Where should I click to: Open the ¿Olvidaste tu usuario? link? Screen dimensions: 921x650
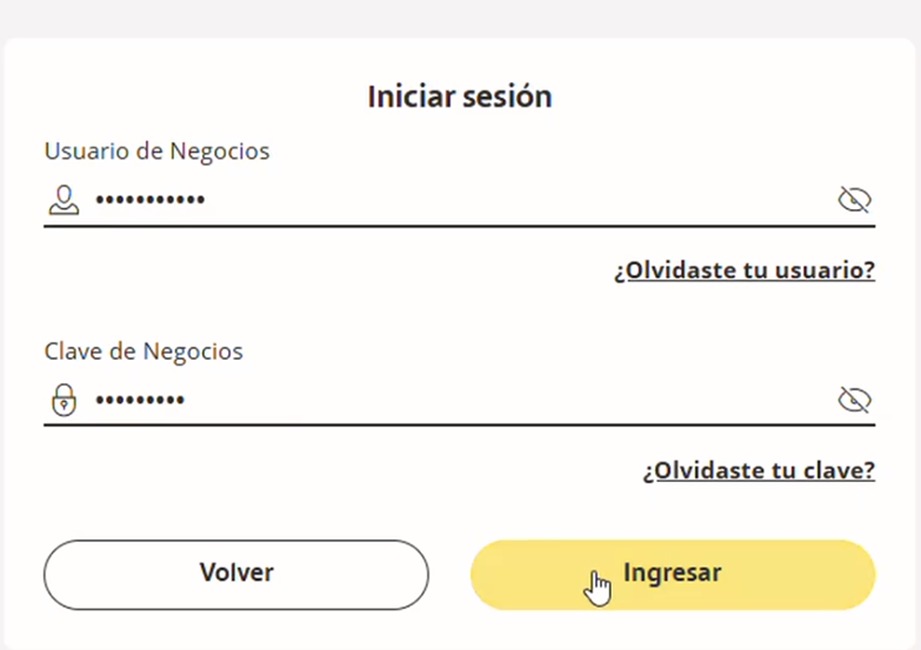coord(745,270)
